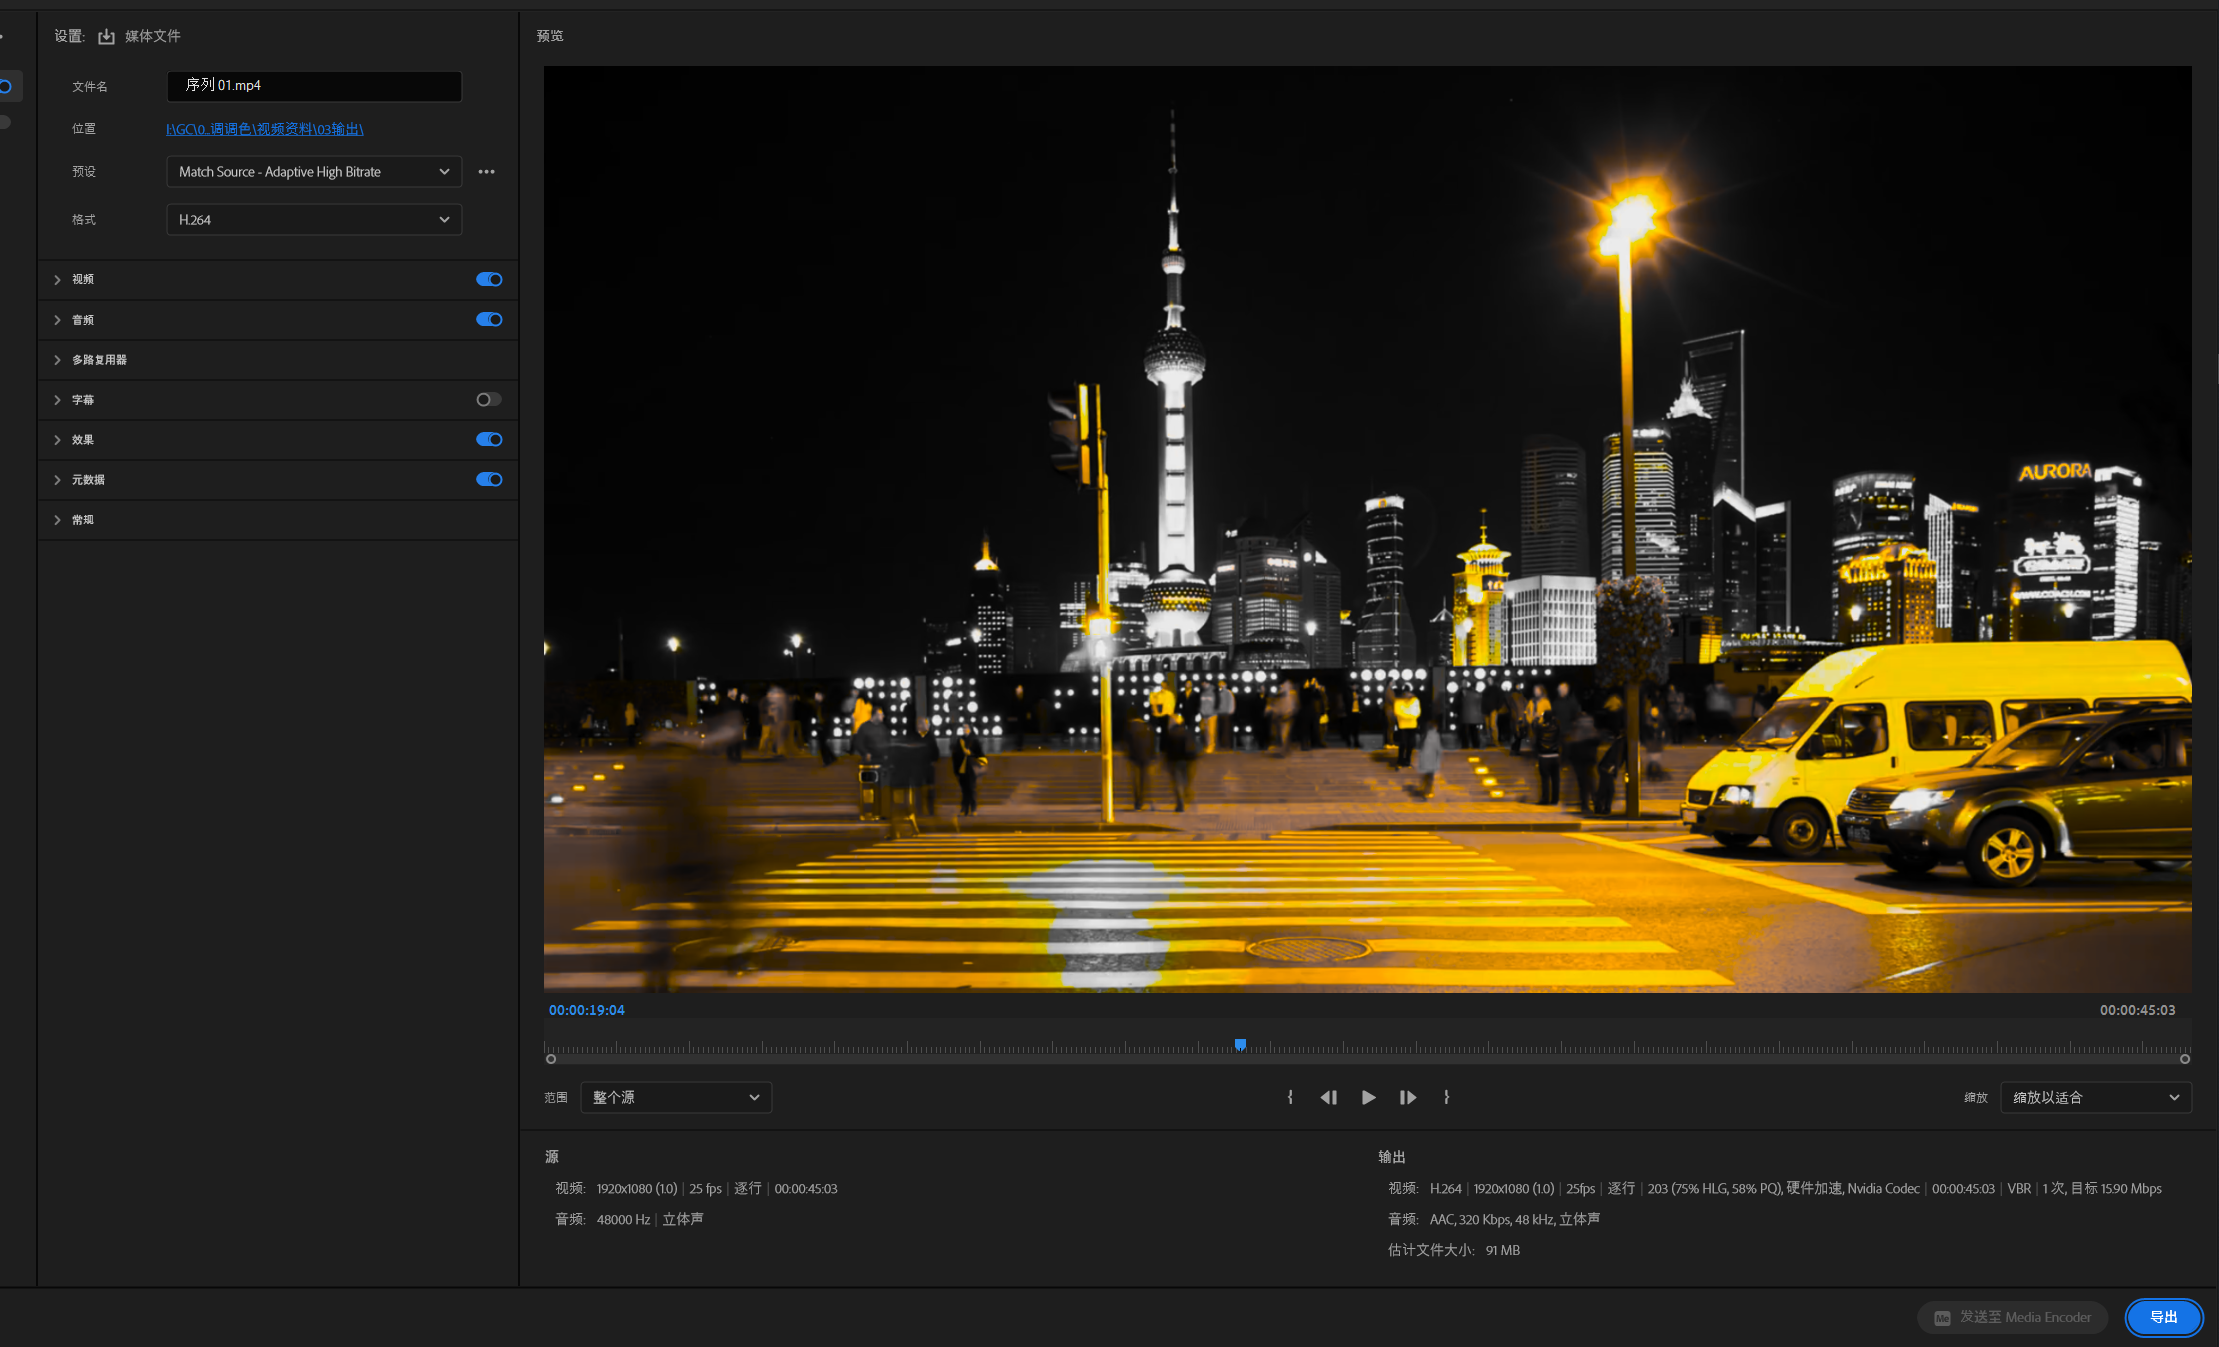Click the blue playhead on preview timeline
The width and height of the screenshot is (2219, 1347).
[x=1240, y=1044]
